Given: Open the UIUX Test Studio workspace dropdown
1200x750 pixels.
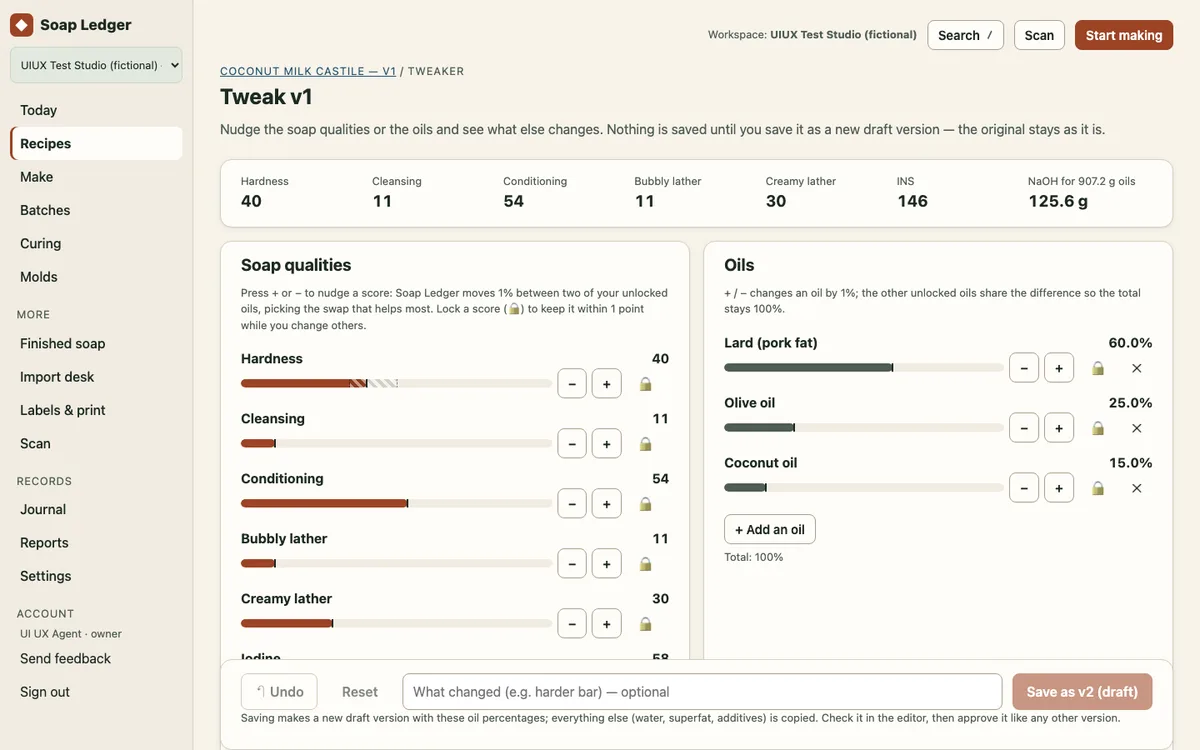Looking at the screenshot, I should (x=96, y=65).
